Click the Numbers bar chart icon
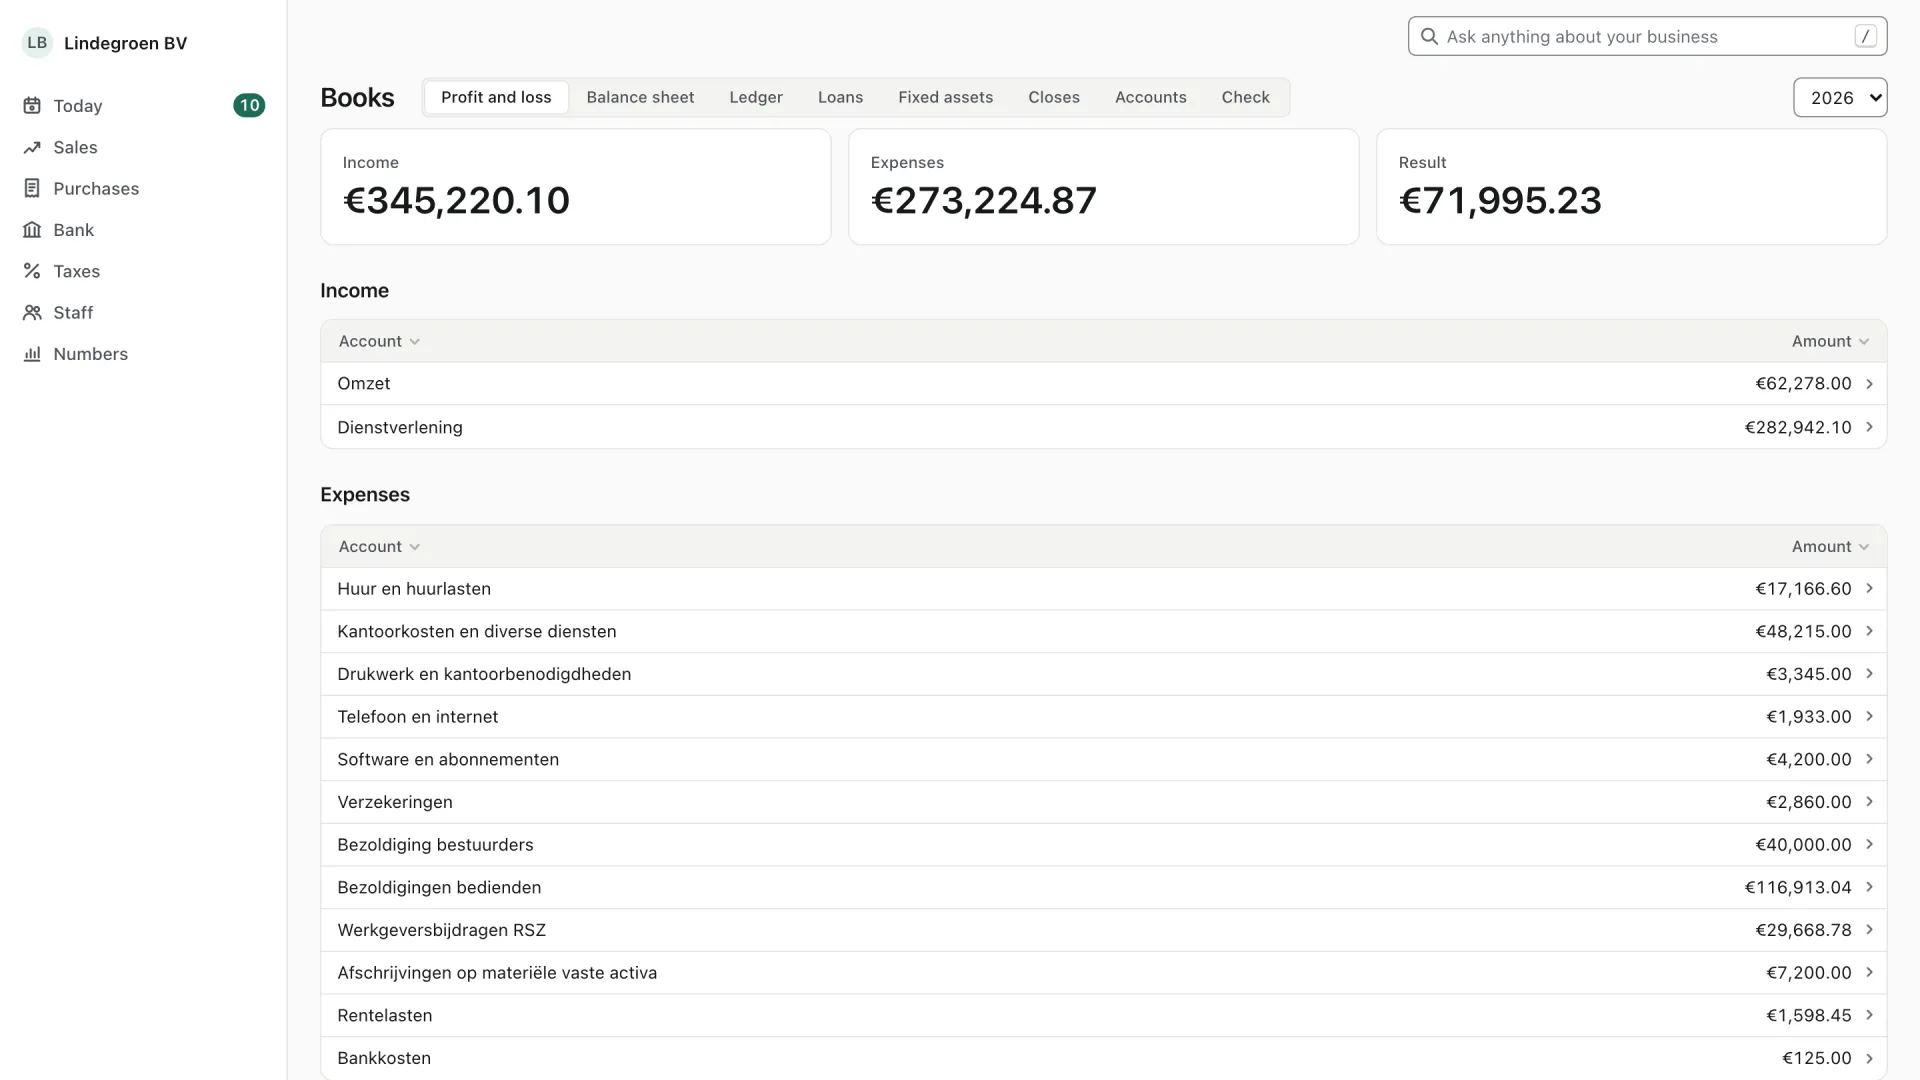 pos(32,354)
